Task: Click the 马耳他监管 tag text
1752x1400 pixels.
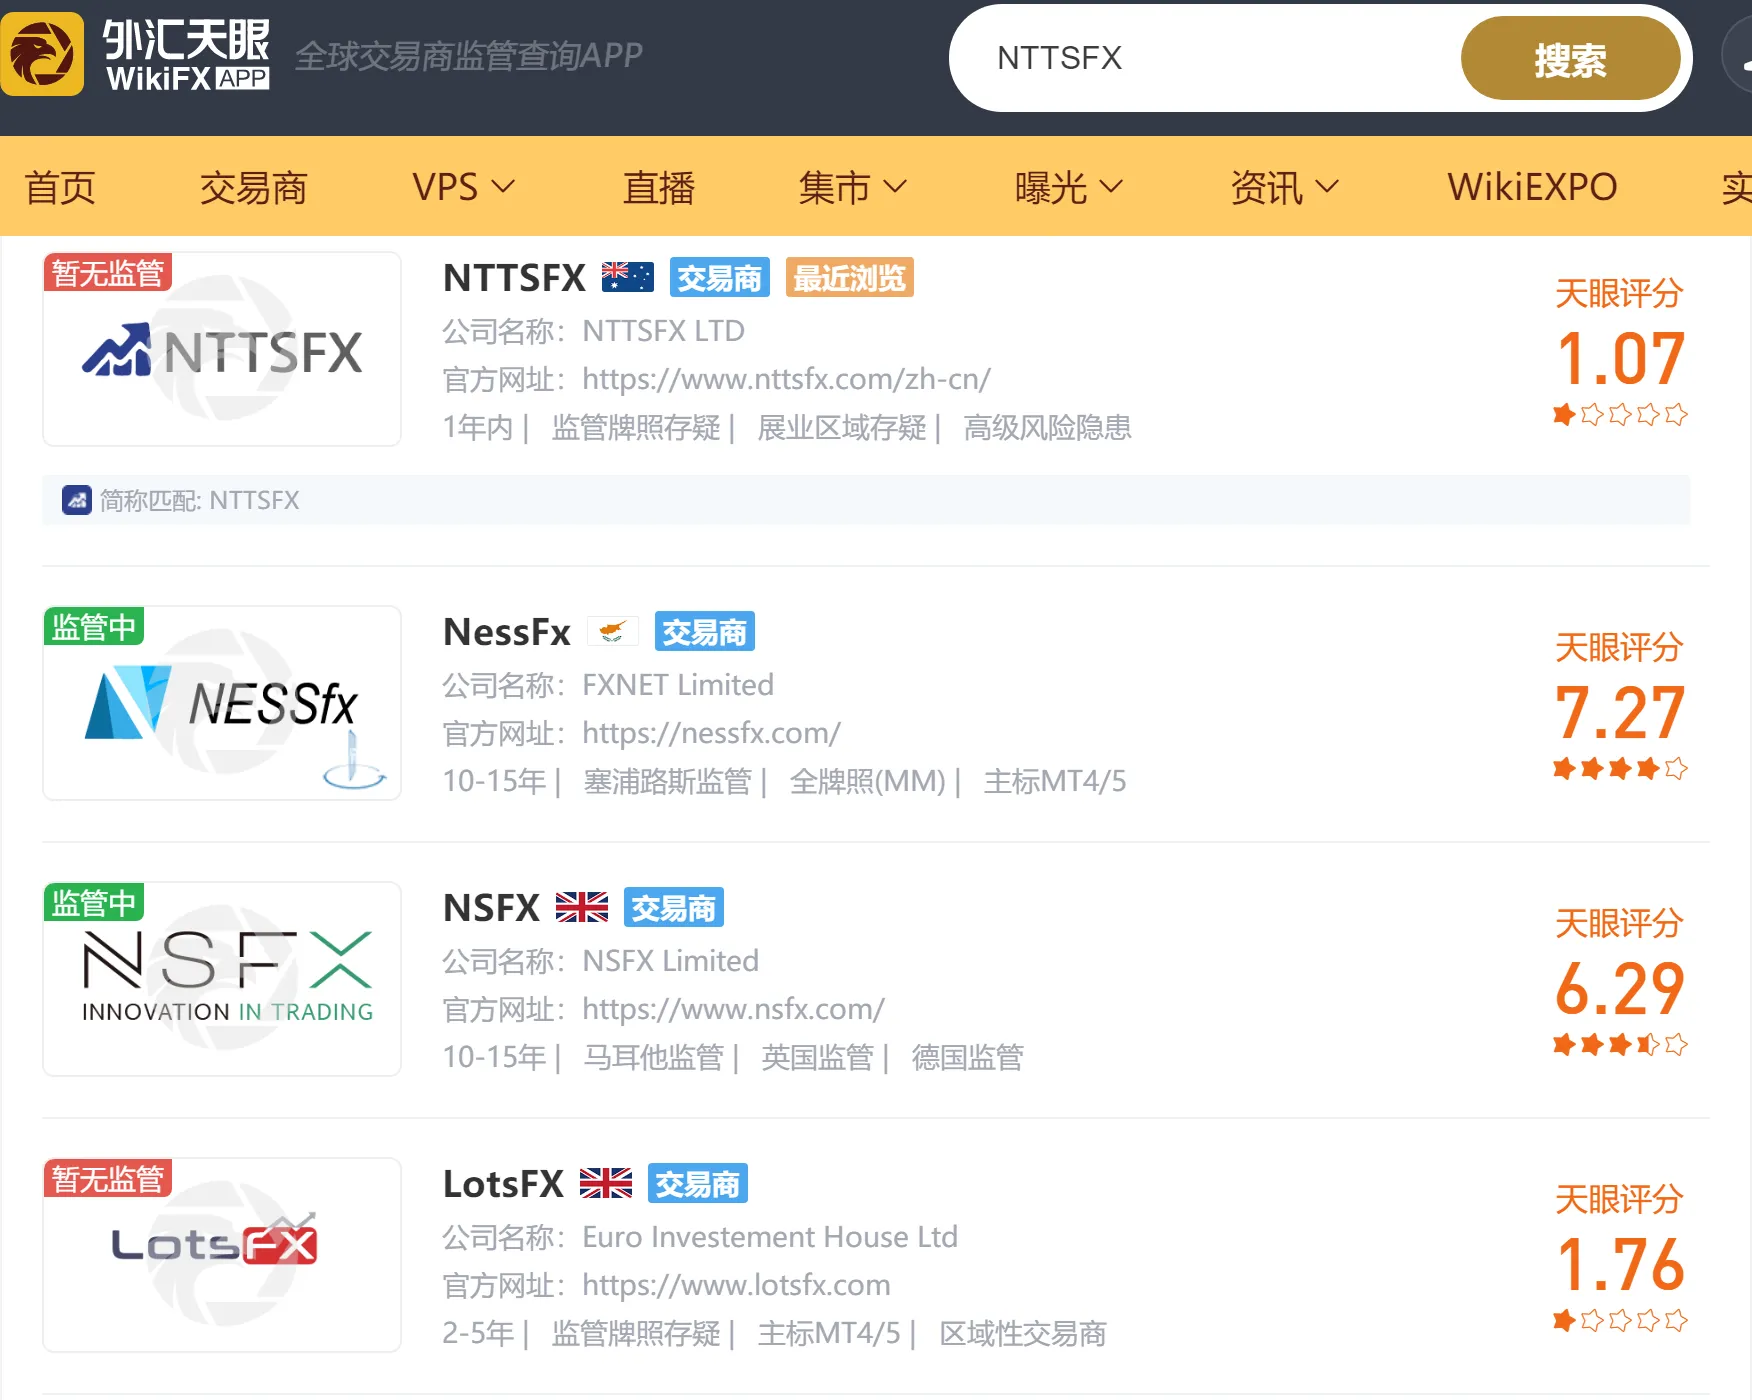Action: click(653, 1058)
